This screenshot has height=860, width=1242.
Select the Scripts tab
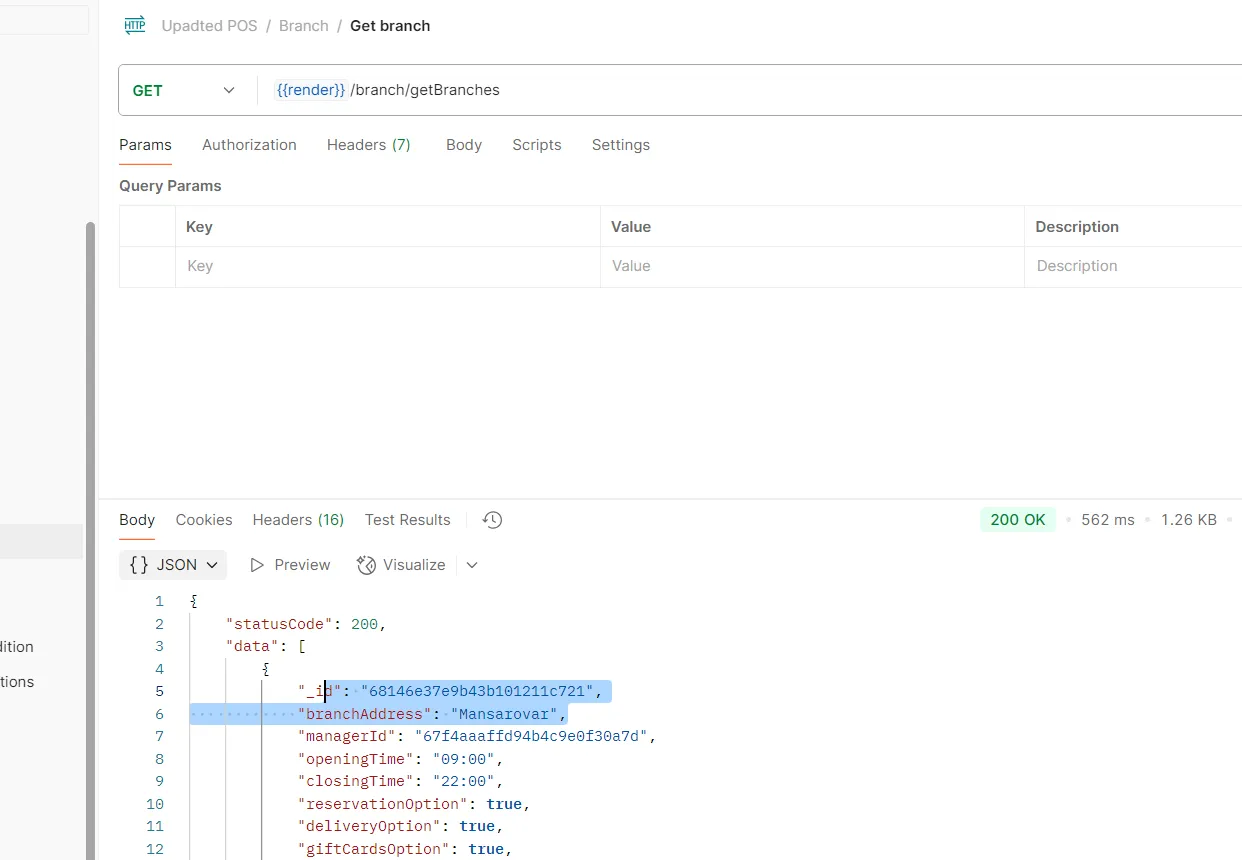coord(536,145)
